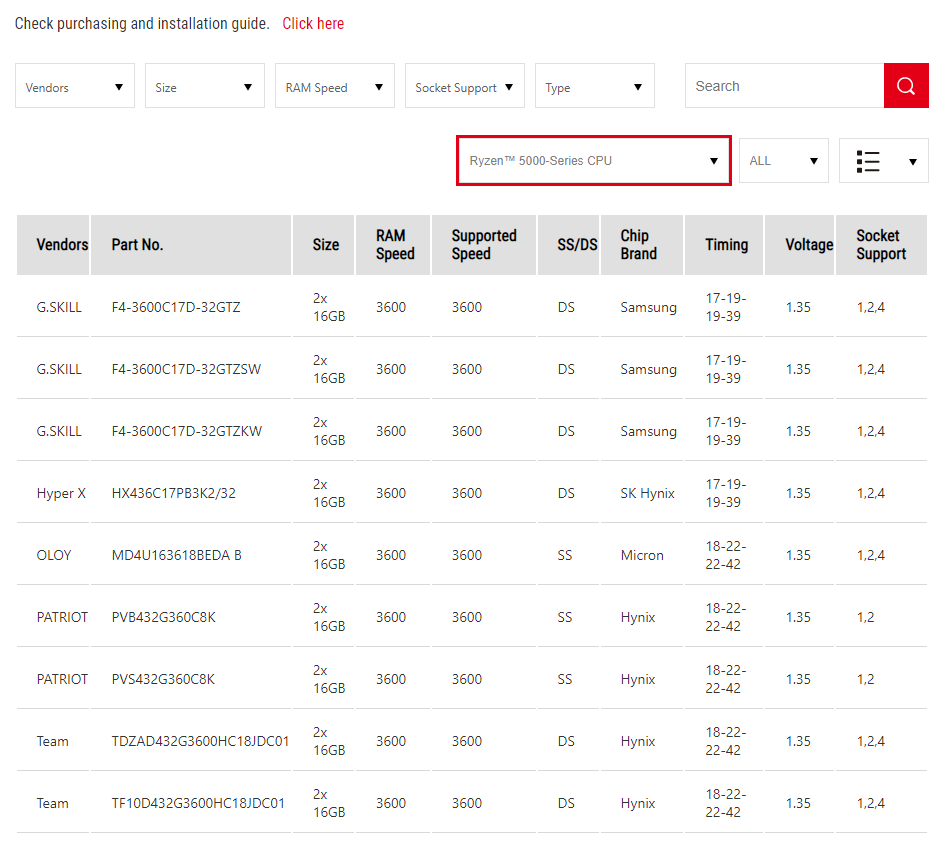Click Team vendor in TDZAD432G3600HC18JDC01 row

pyautogui.click(x=53, y=742)
